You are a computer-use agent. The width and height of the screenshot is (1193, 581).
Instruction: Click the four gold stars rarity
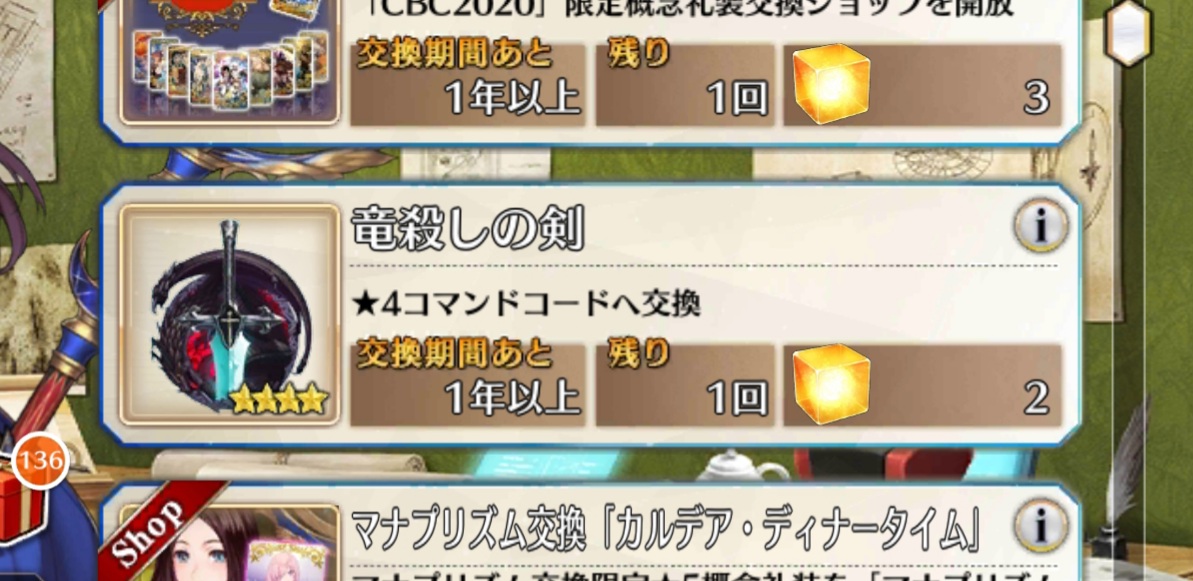pos(278,398)
